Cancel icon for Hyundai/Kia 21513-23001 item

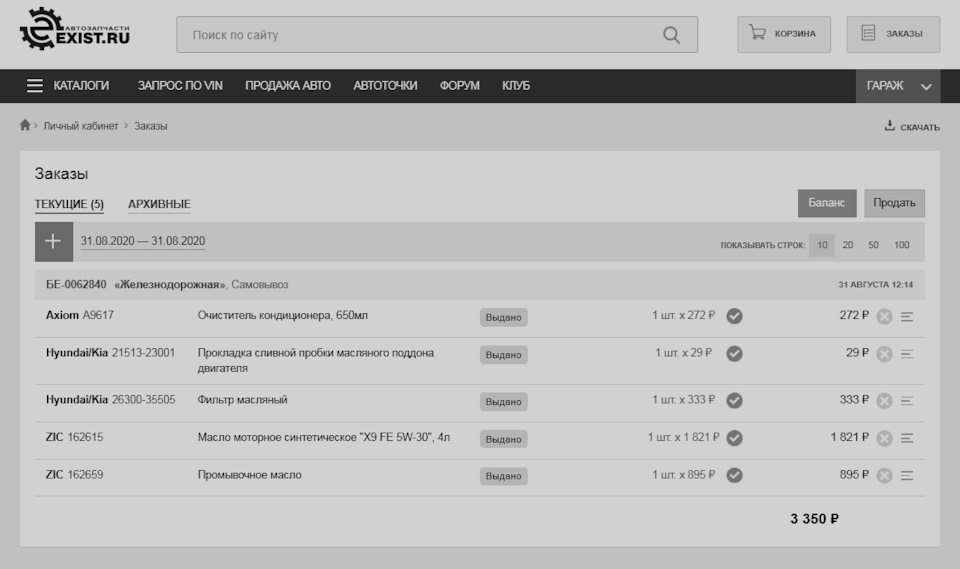884,354
